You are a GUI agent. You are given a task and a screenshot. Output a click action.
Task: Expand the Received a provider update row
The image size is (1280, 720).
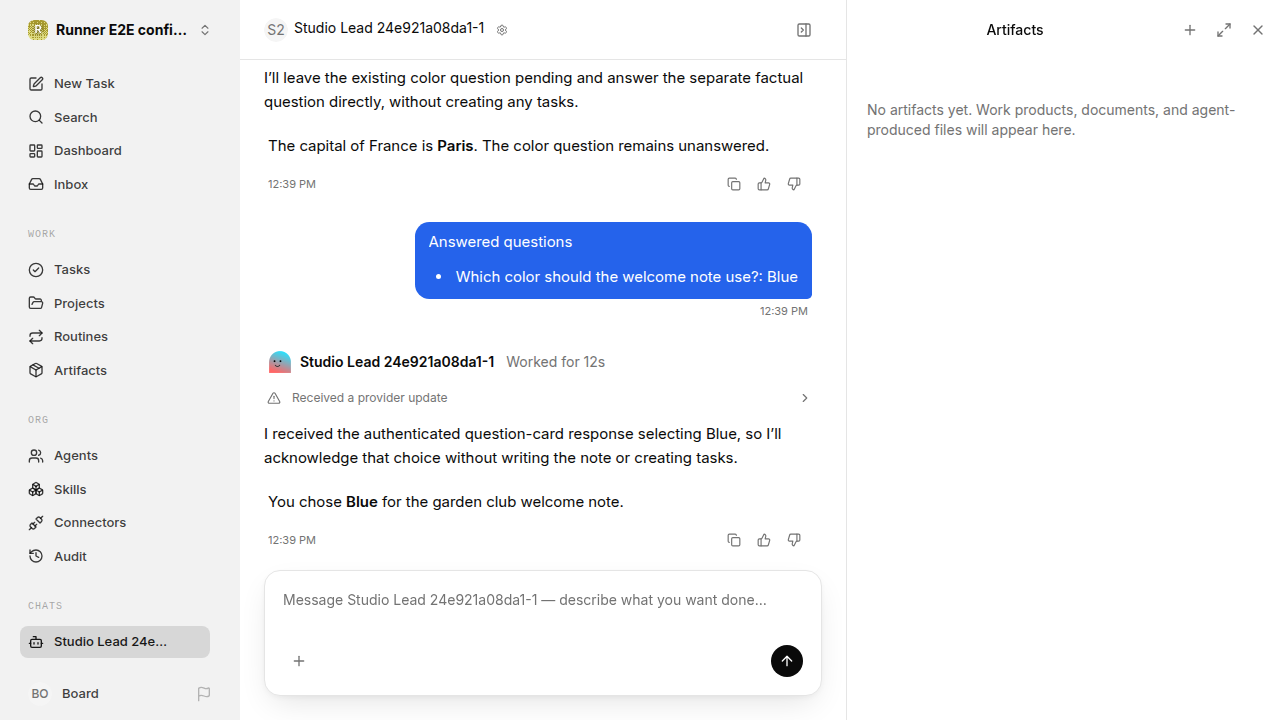click(538, 398)
